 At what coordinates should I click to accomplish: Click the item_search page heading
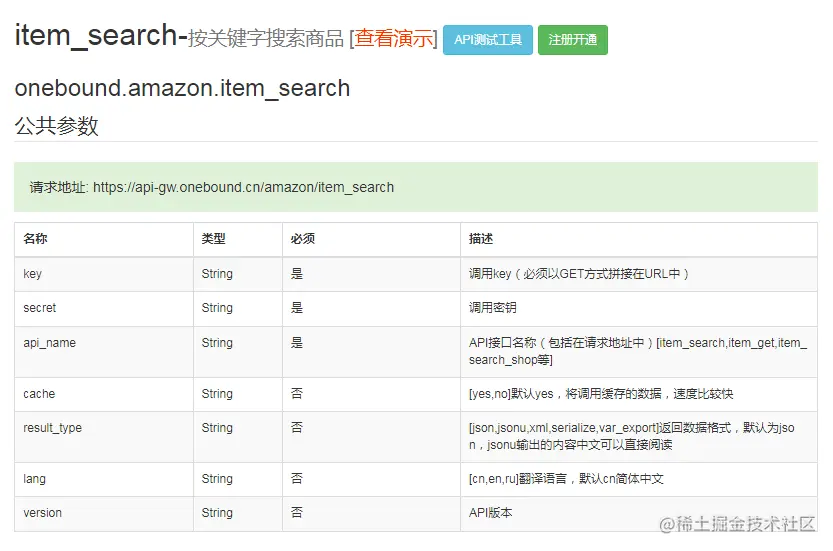pyautogui.click(x=96, y=36)
